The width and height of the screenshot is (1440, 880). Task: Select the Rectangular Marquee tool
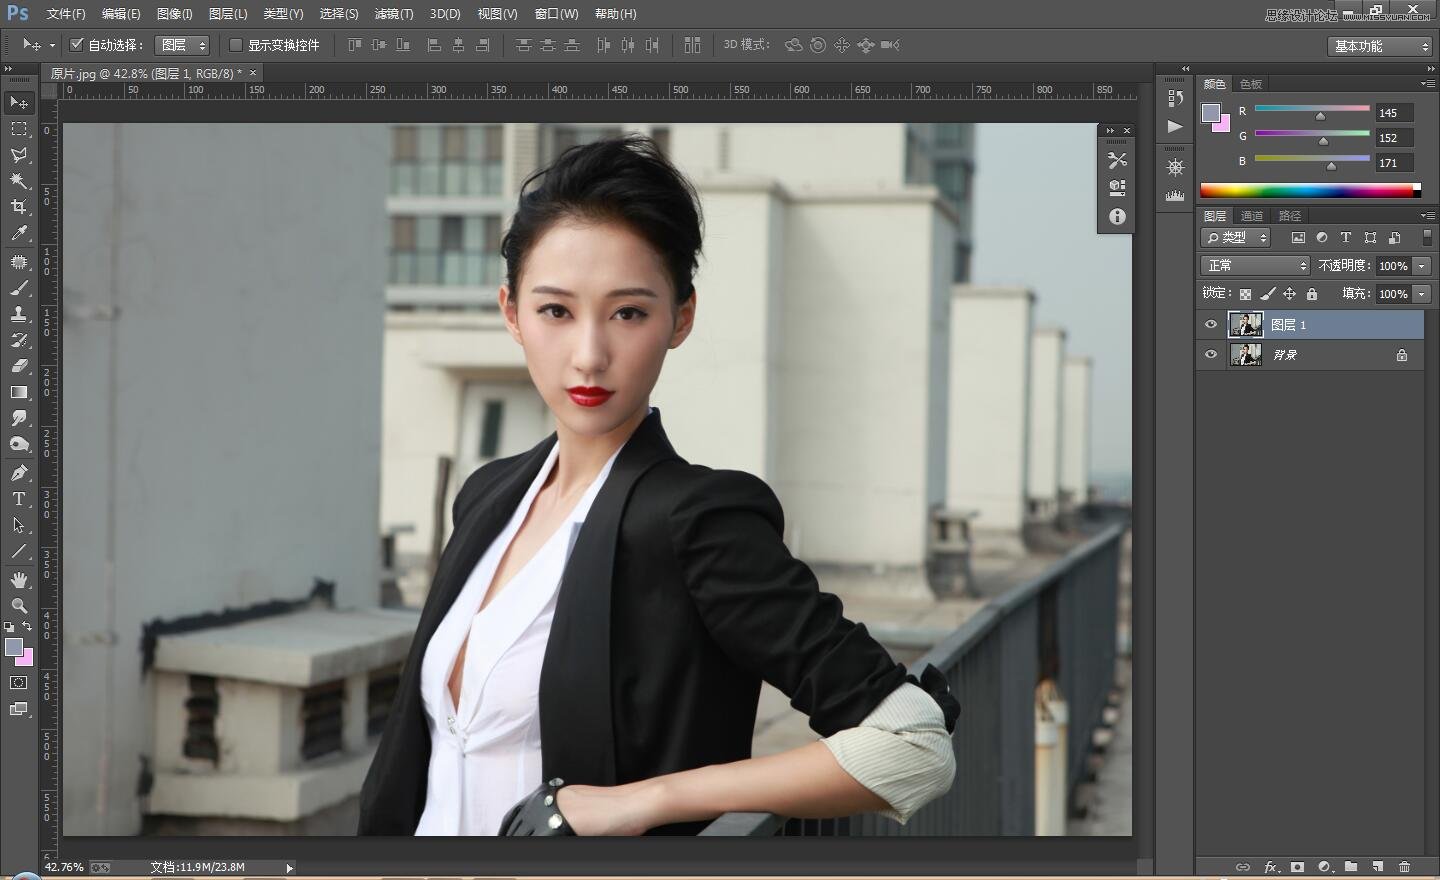(19, 129)
